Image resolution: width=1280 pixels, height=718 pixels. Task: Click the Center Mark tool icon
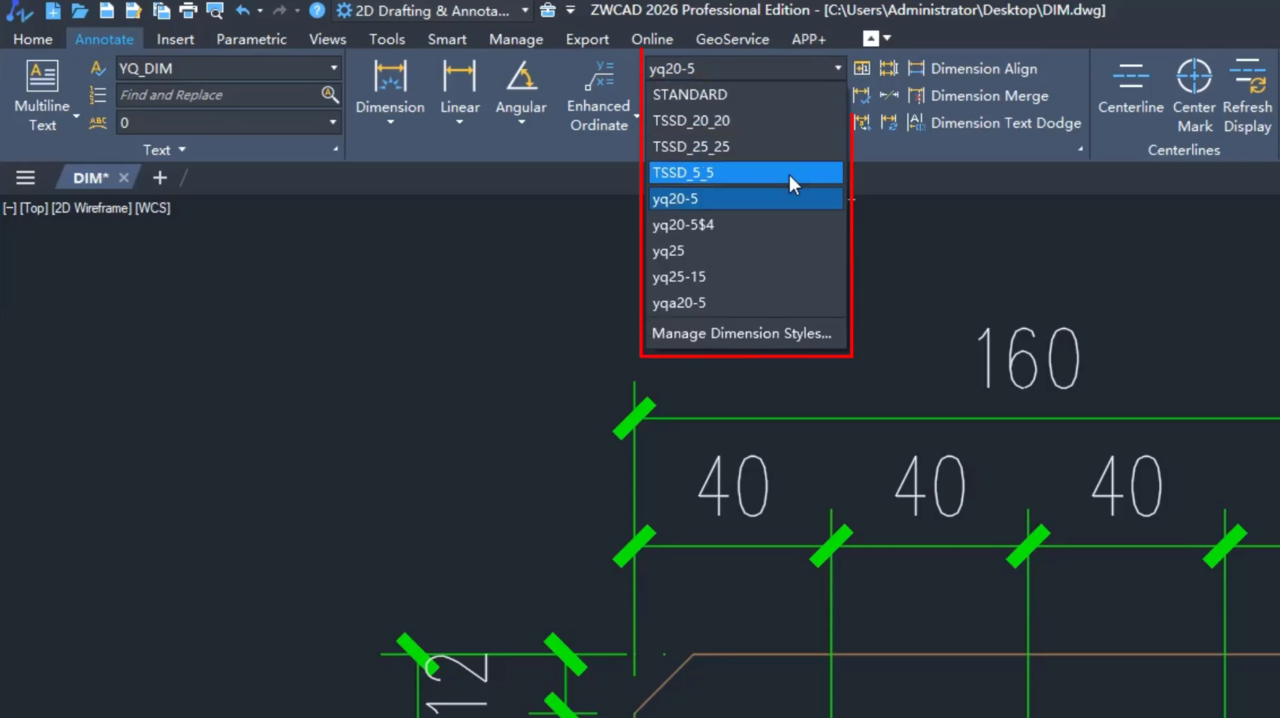pyautogui.click(x=1194, y=76)
